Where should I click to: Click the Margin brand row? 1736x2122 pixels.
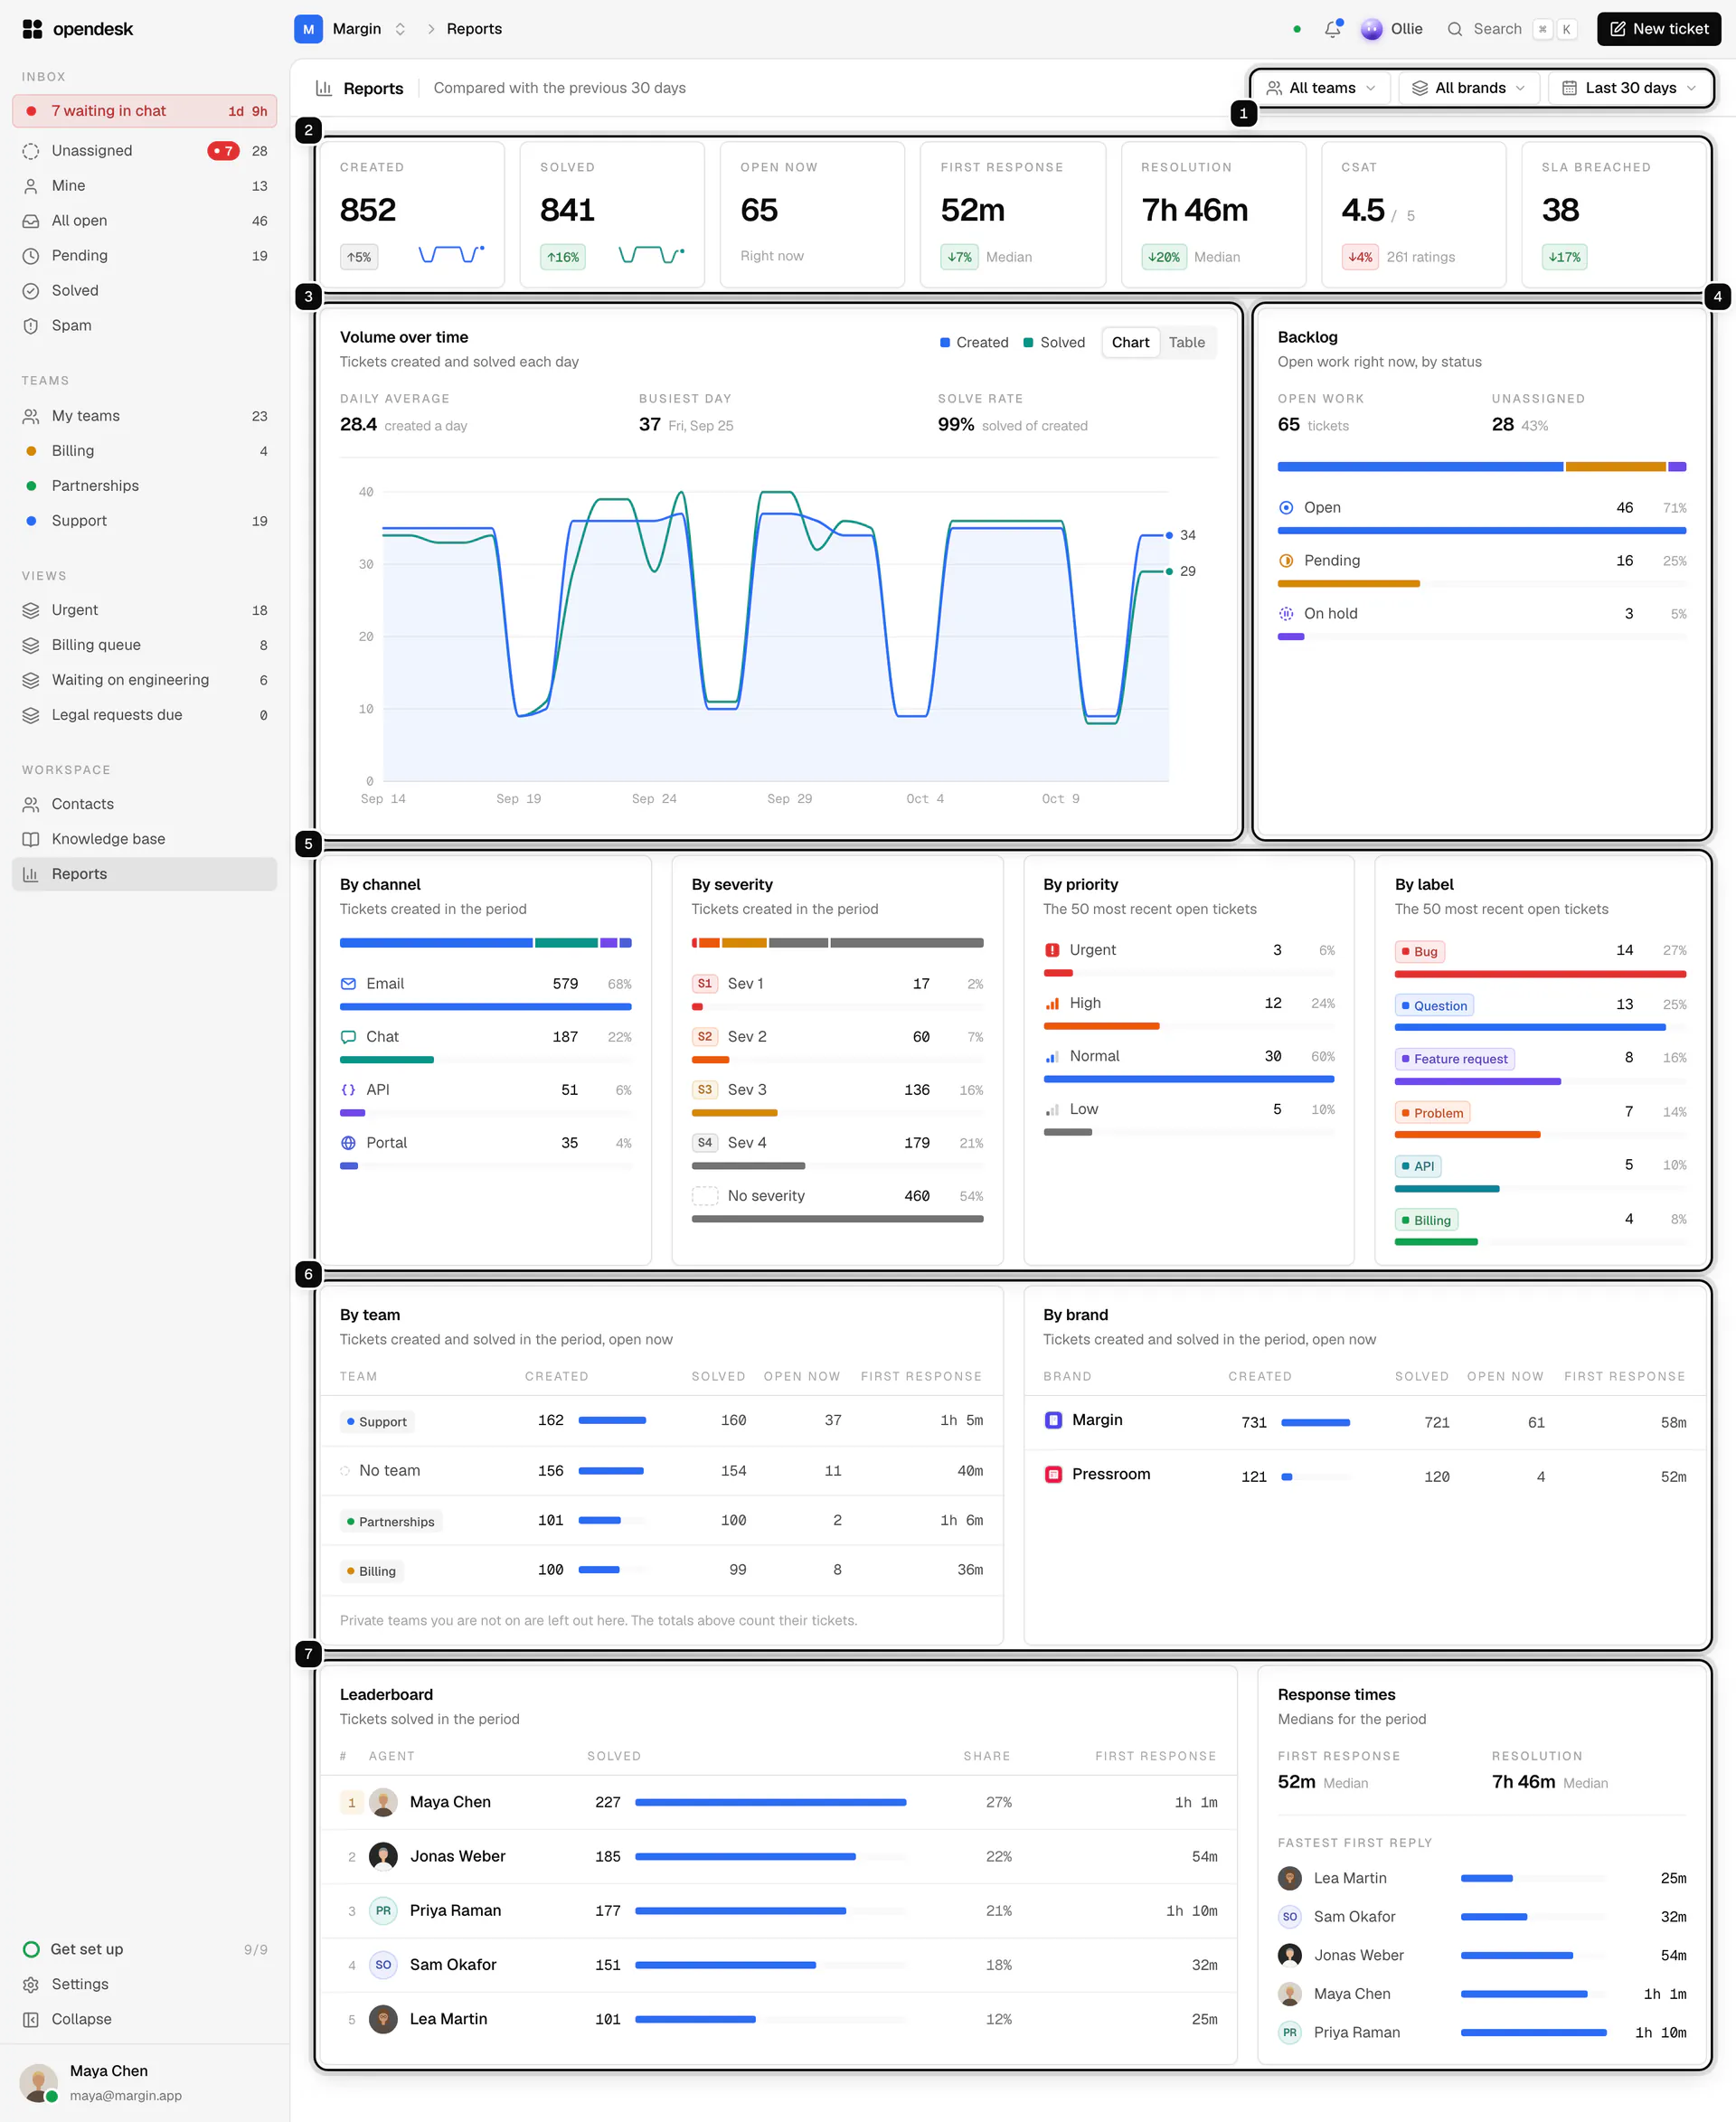pyautogui.click(x=1364, y=1421)
